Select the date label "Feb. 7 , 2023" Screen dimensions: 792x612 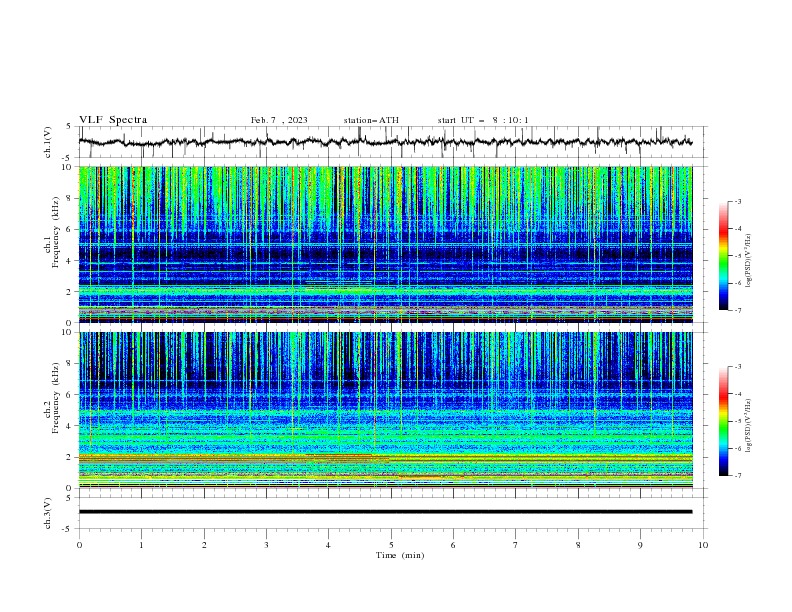pos(279,120)
